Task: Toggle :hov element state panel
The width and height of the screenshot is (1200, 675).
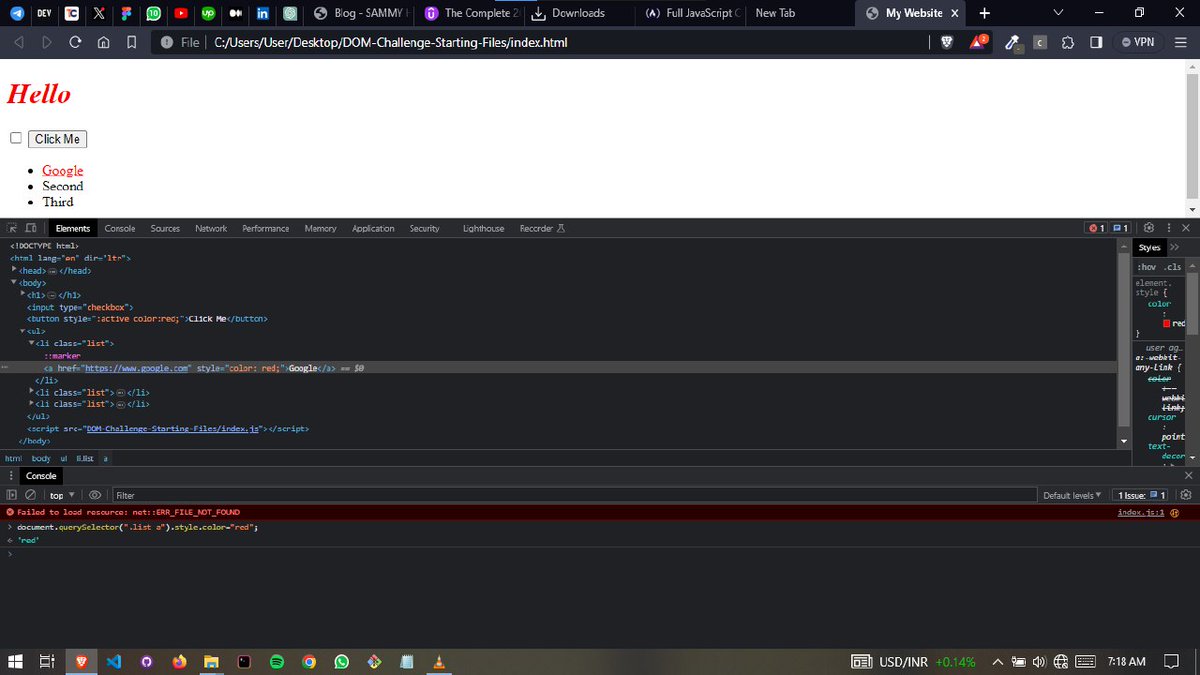Action: point(1146,267)
